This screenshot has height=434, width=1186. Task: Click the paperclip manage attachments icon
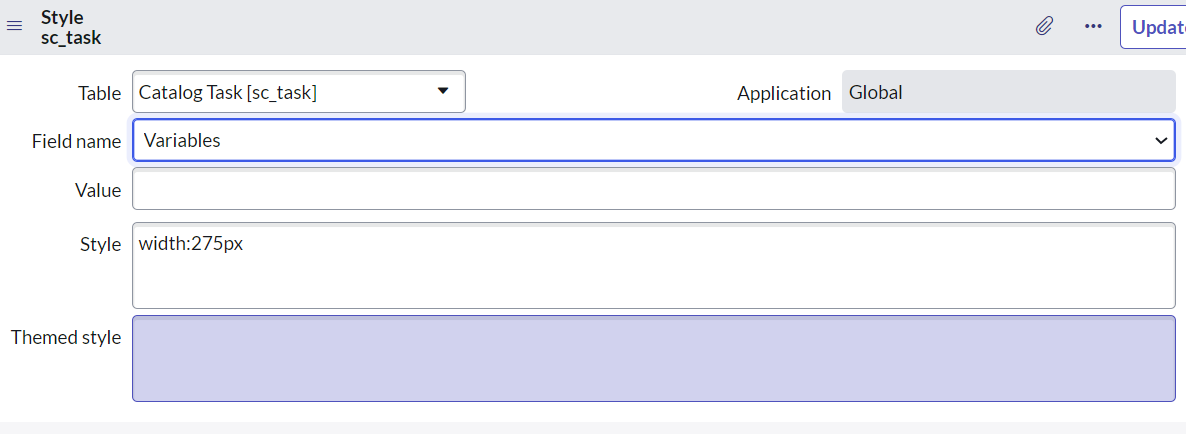tap(1045, 26)
